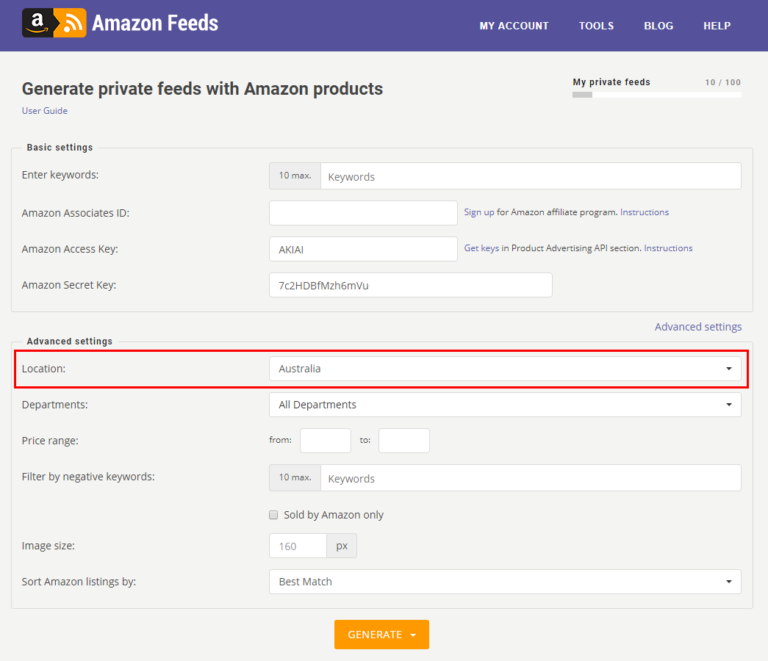Follow the Sign up affiliate link
The image size is (768, 661).
(x=479, y=212)
